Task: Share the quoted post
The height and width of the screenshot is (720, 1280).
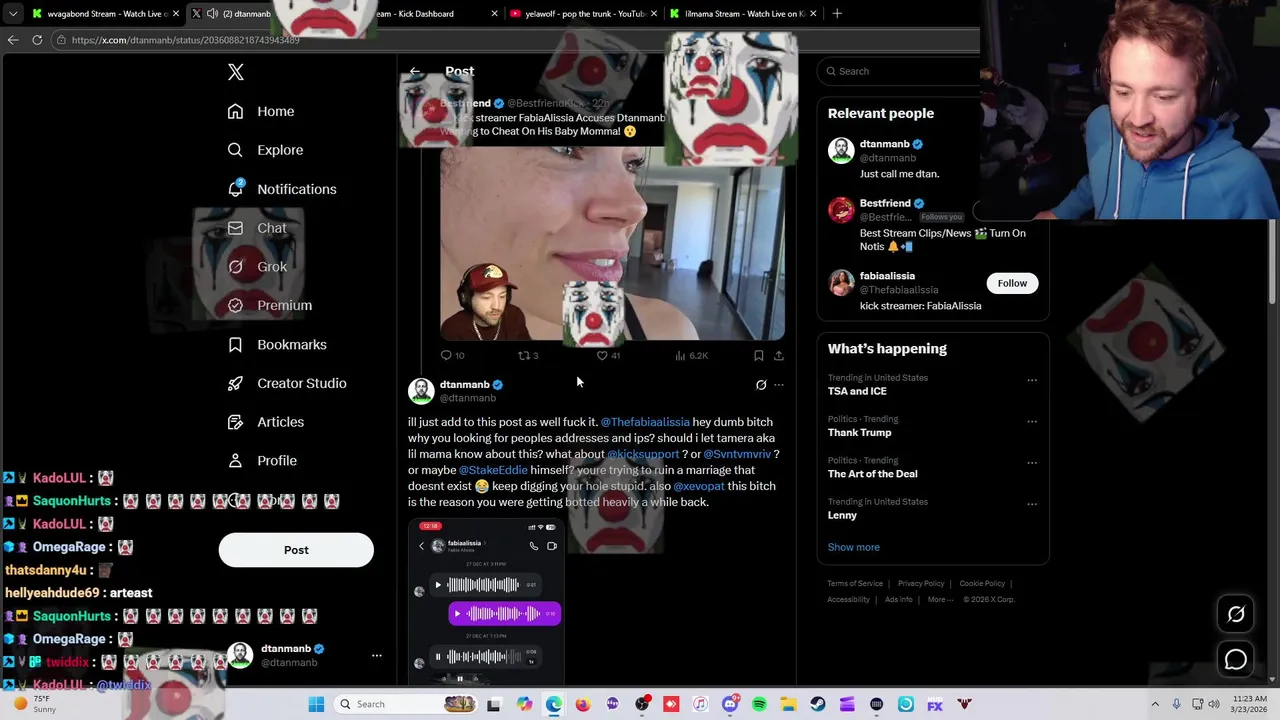Action: point(779,355)
